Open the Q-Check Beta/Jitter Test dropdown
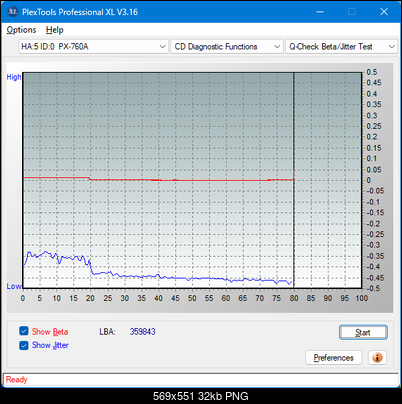The height and width of the screenshot is (404, 402). point(341,47)
